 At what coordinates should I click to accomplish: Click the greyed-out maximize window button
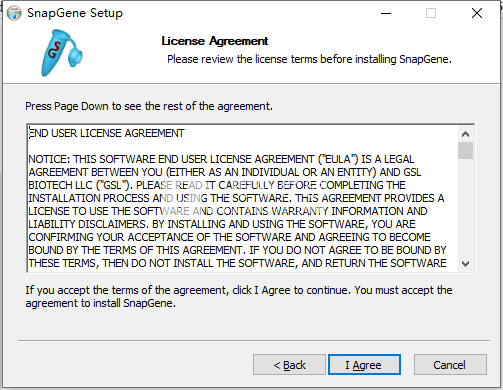tap(431, 13)
